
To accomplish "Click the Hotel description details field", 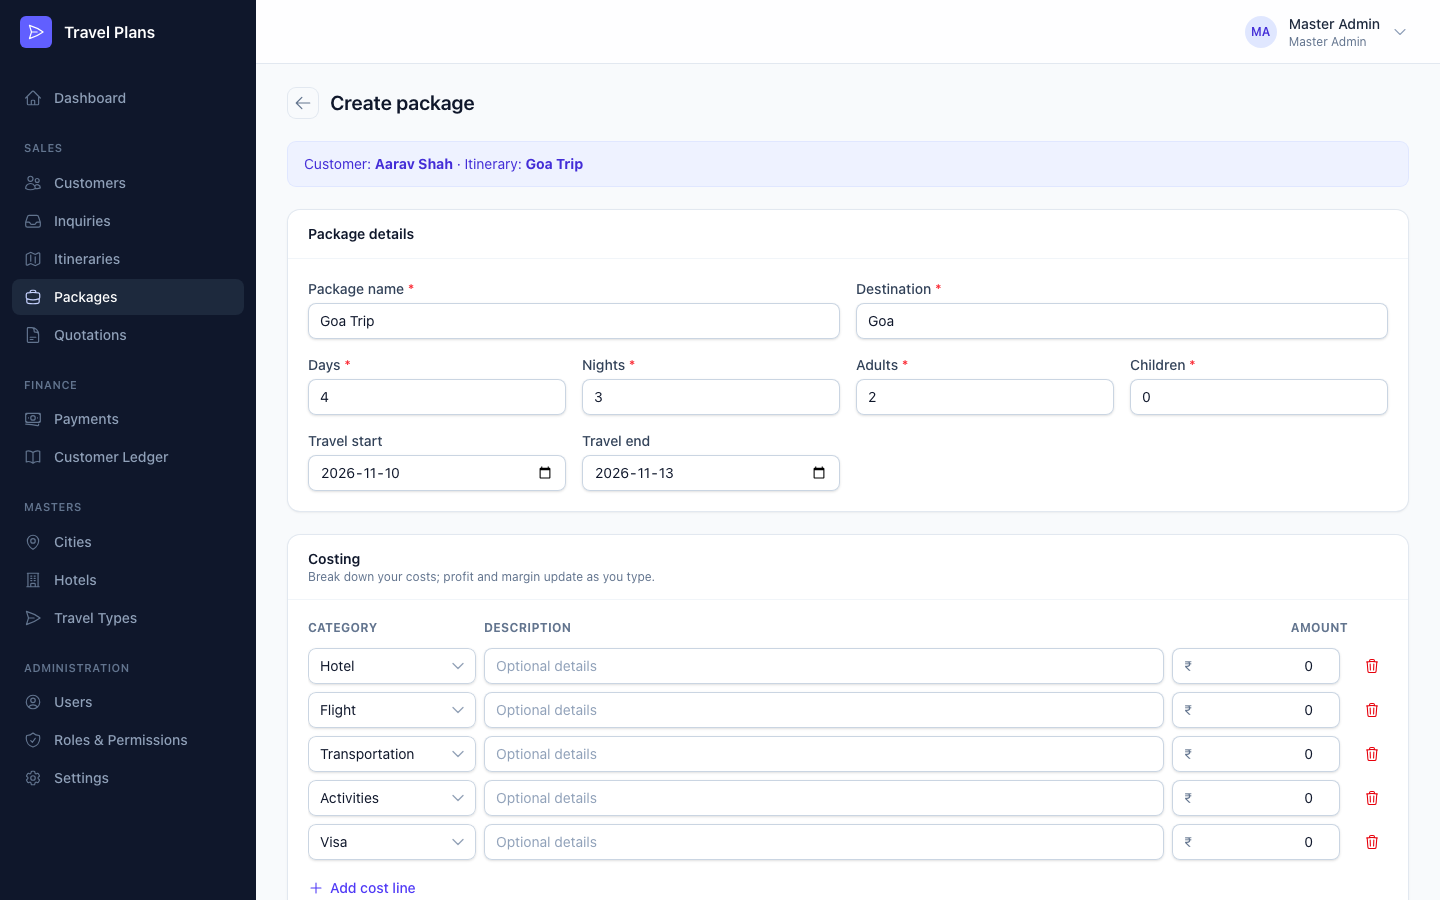I will tap(824, 666).
